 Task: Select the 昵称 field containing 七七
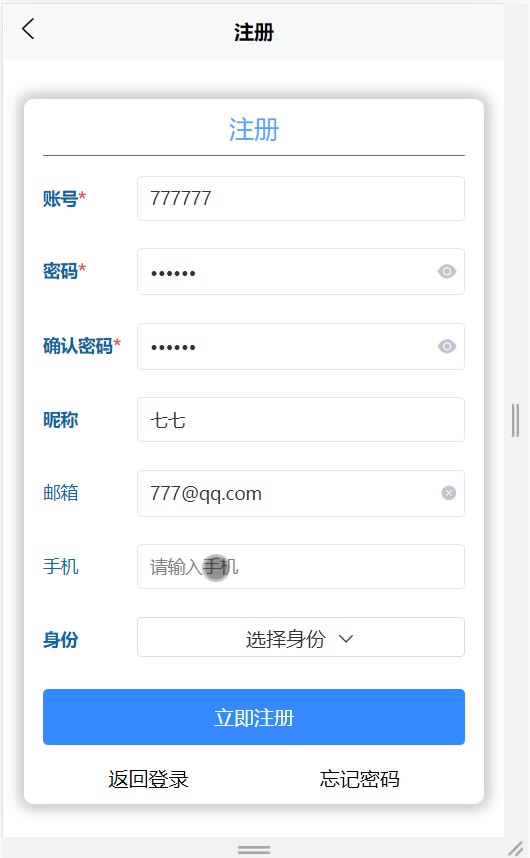click(301, 420)
